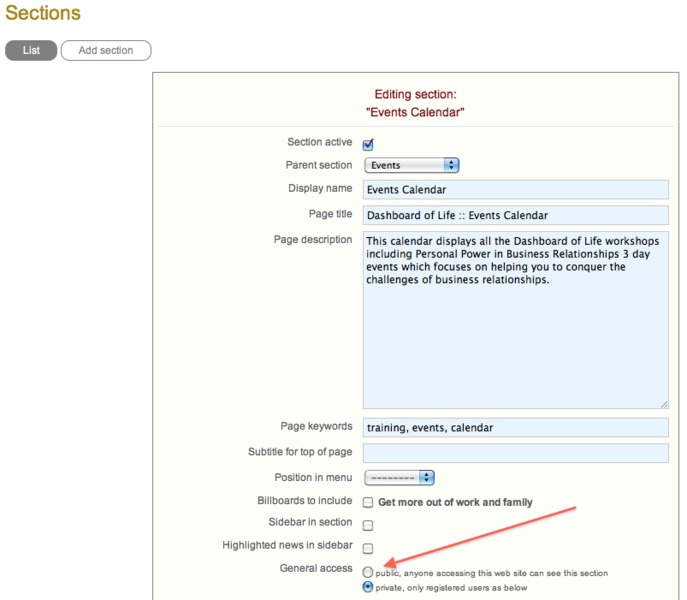
Task: Click the Sections page heading
Action: tap(43, 14)
